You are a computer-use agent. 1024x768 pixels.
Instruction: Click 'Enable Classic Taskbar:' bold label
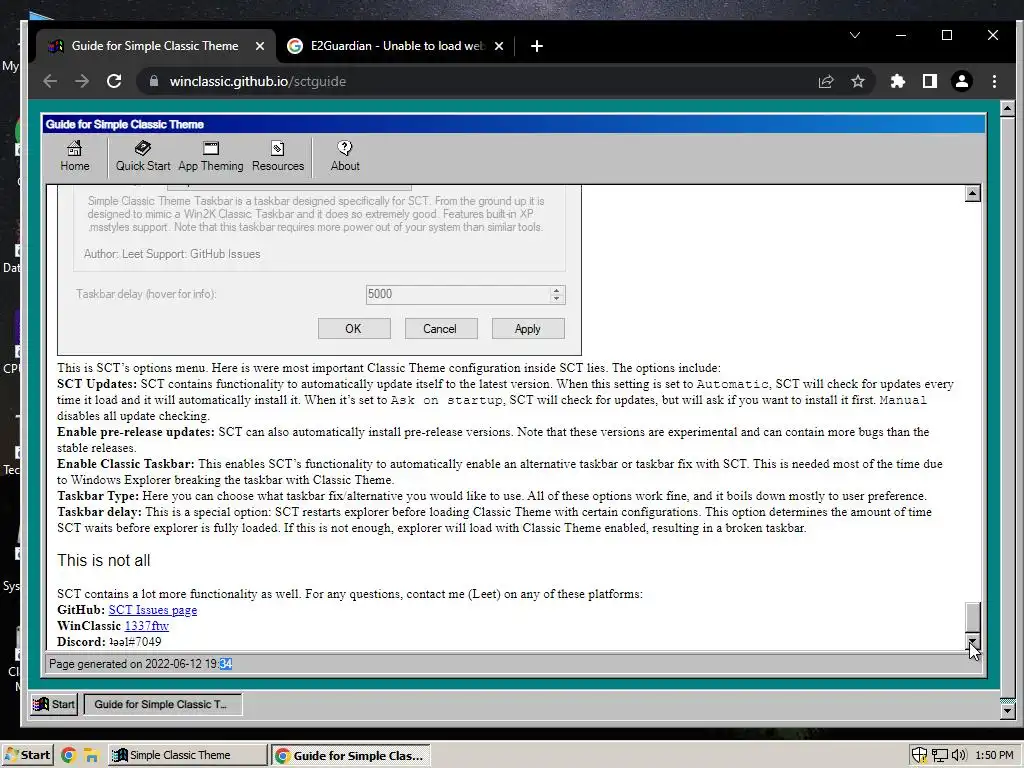pyautogui.click(x=125, y=464)
